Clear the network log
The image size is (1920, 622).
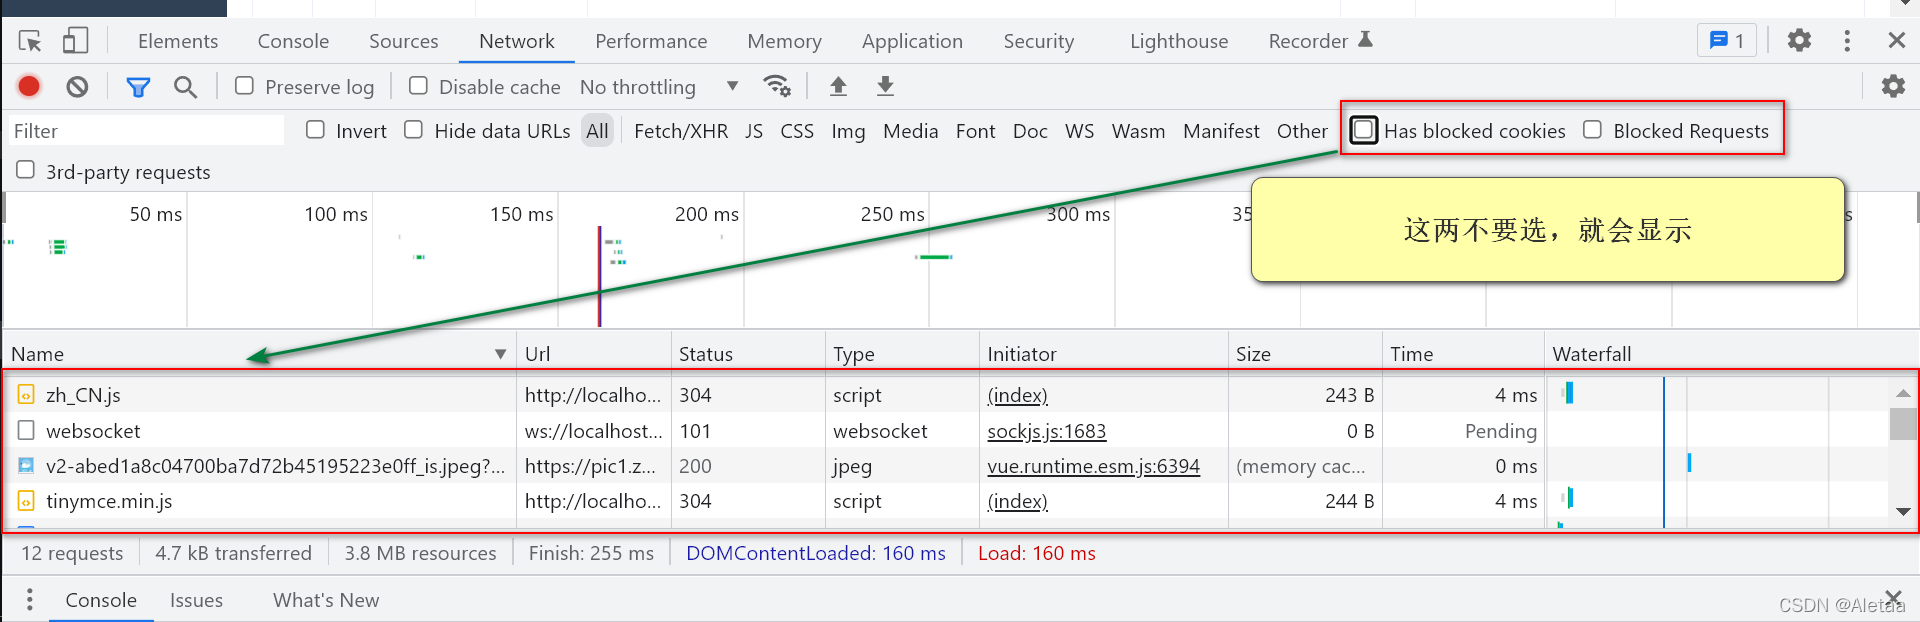[77, 87]
